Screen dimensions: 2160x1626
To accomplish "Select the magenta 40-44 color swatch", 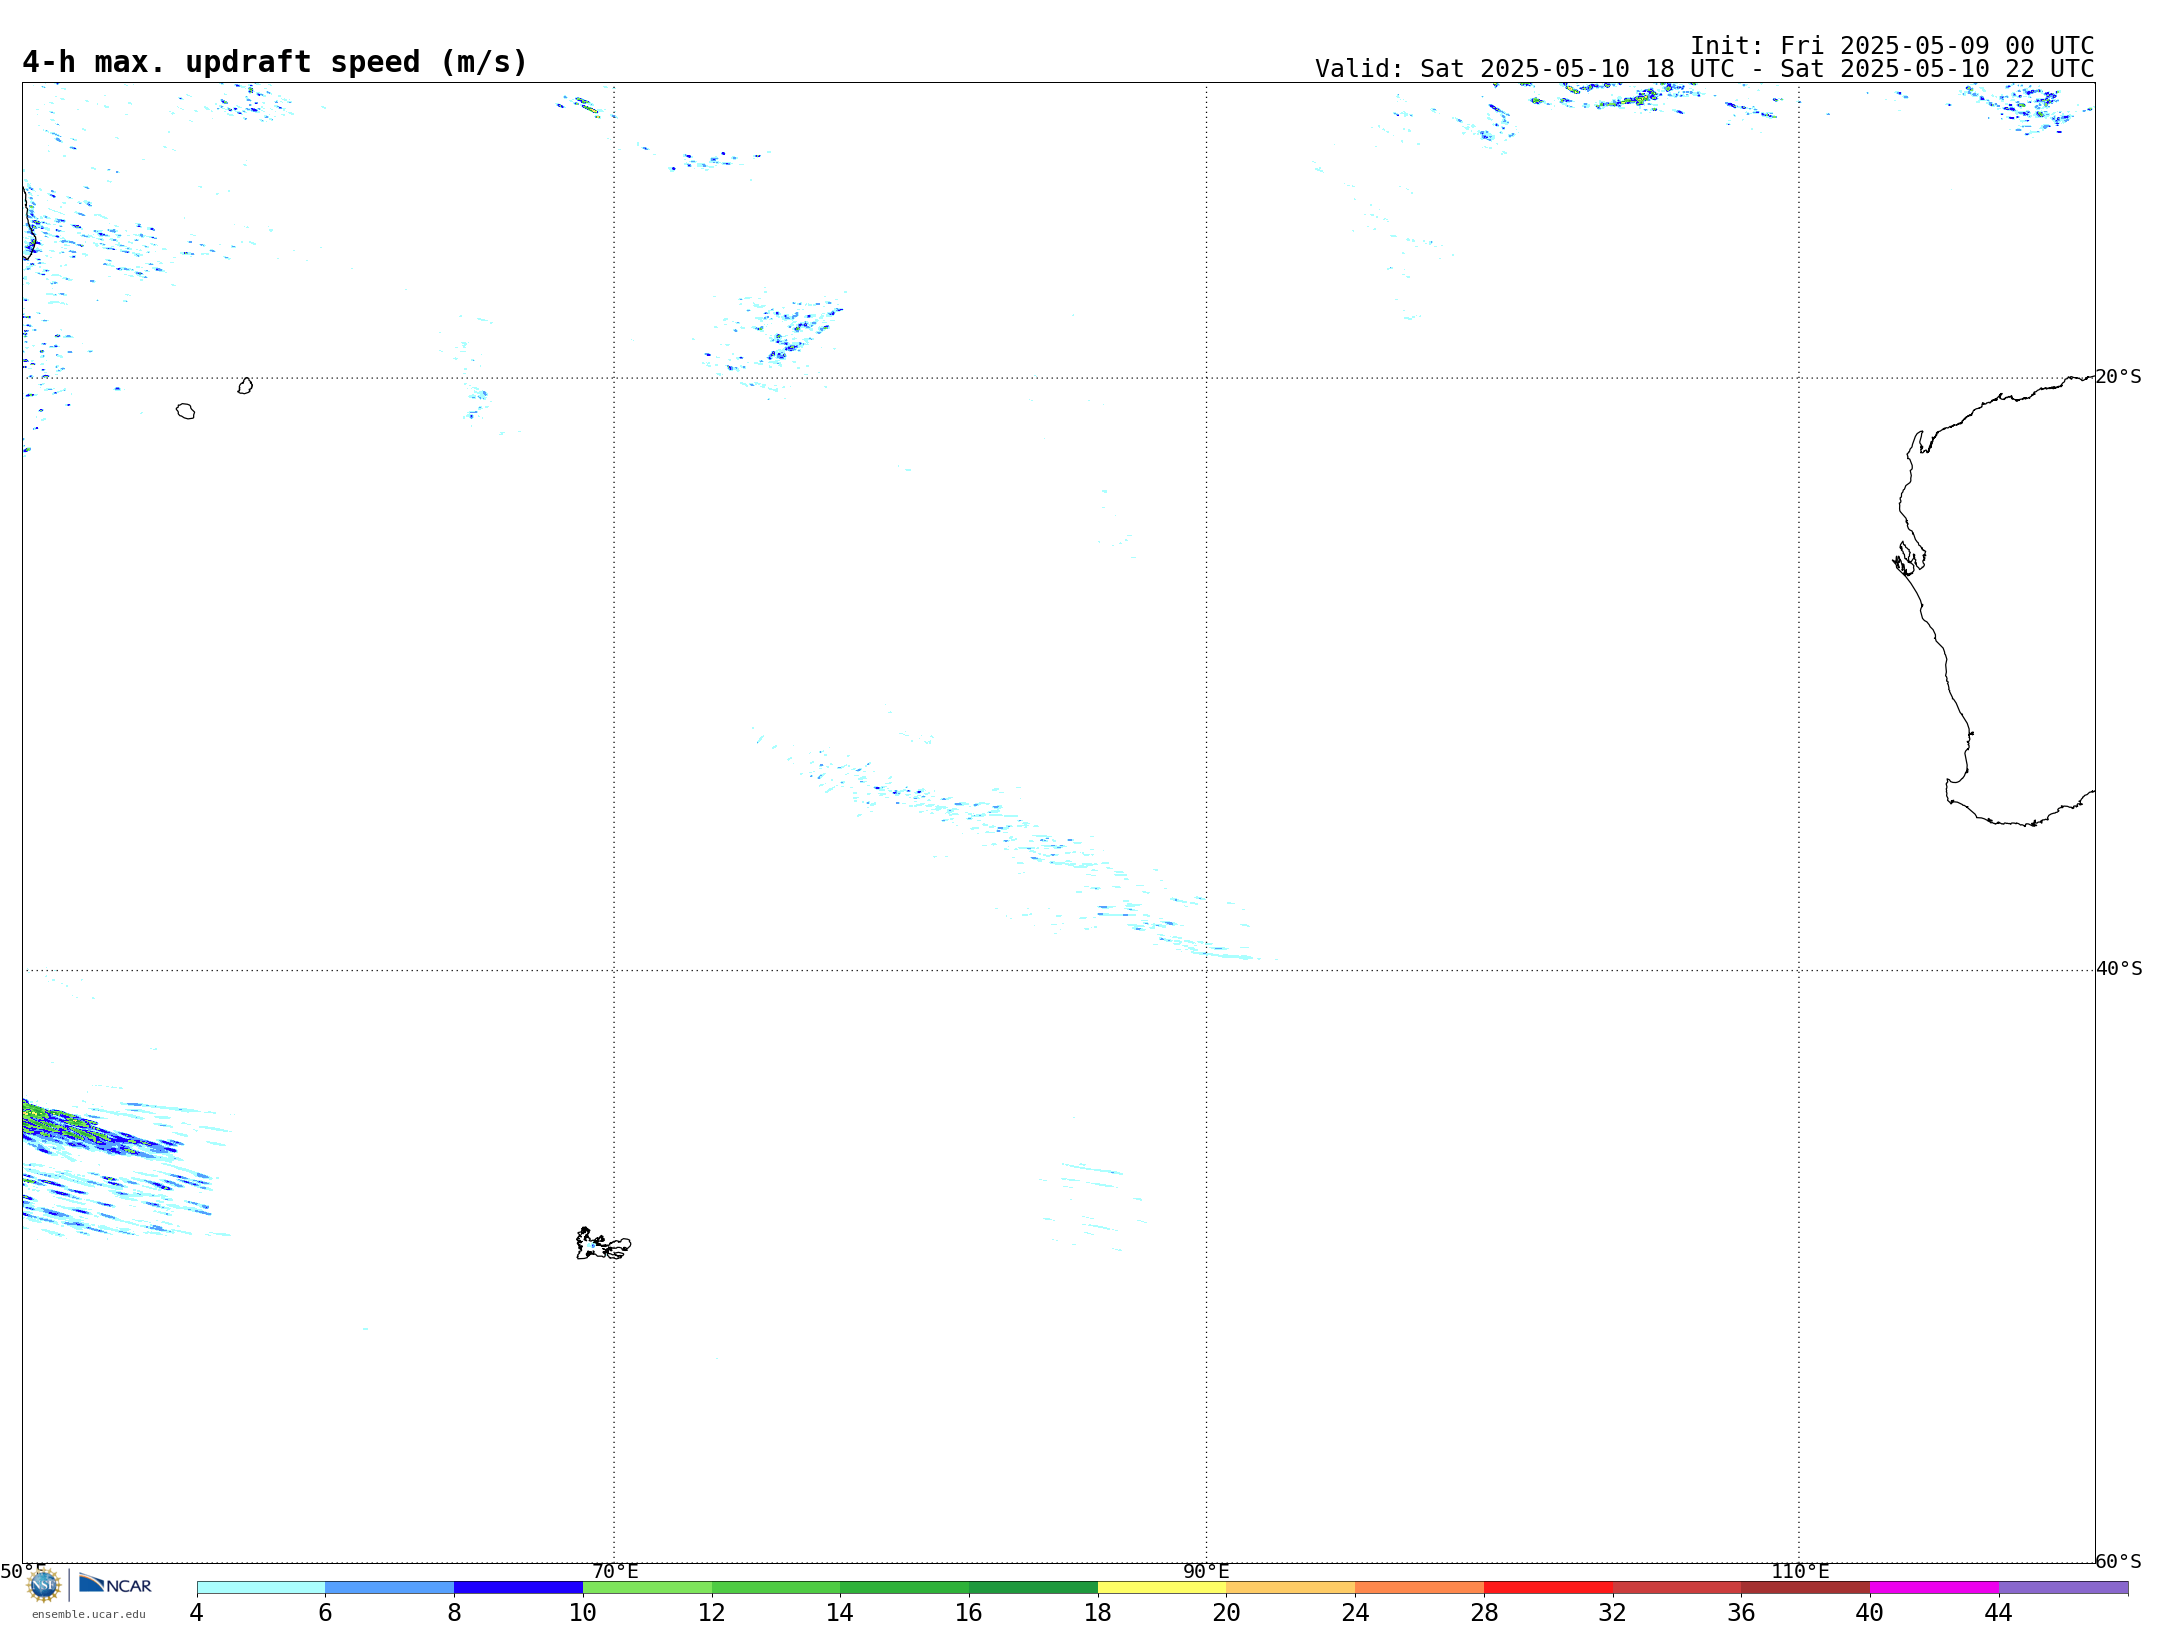I will tap(1934, 1587).
